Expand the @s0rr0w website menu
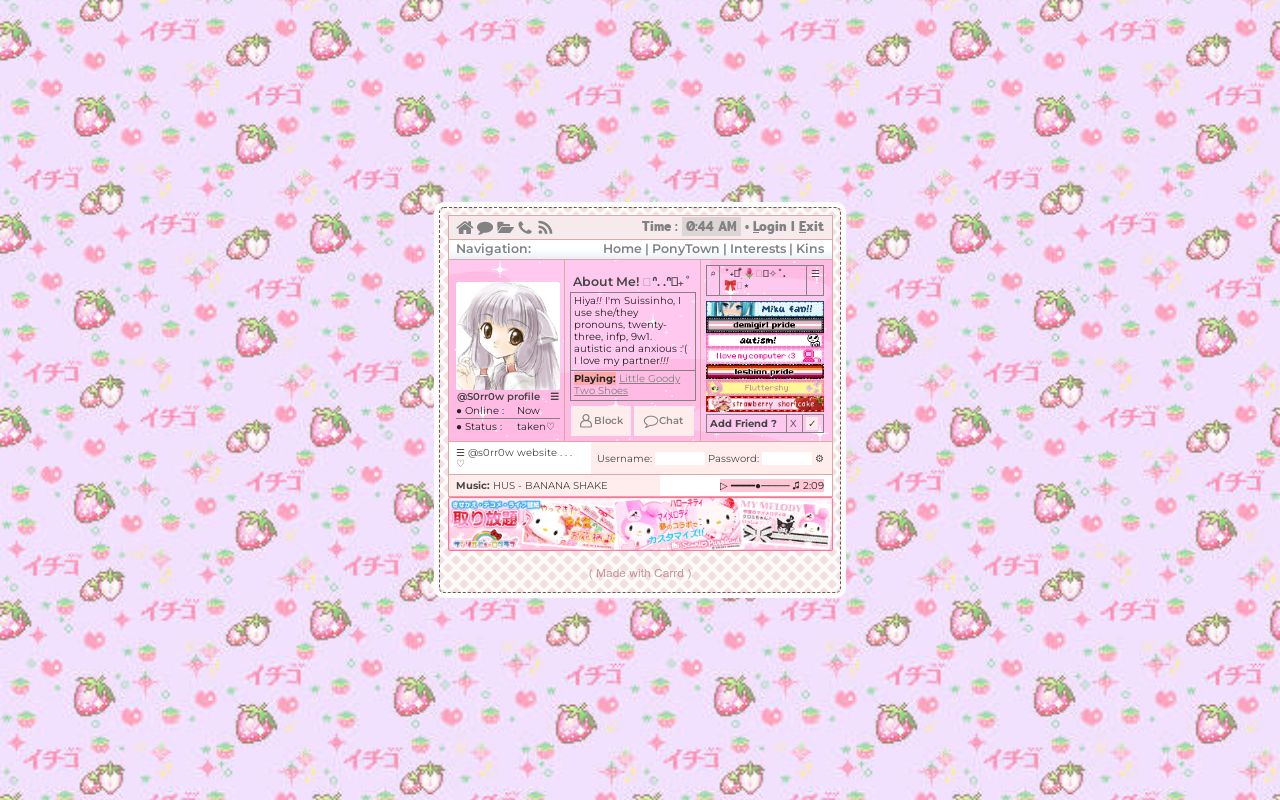1280x800 pixels. [x=461, y=453]
